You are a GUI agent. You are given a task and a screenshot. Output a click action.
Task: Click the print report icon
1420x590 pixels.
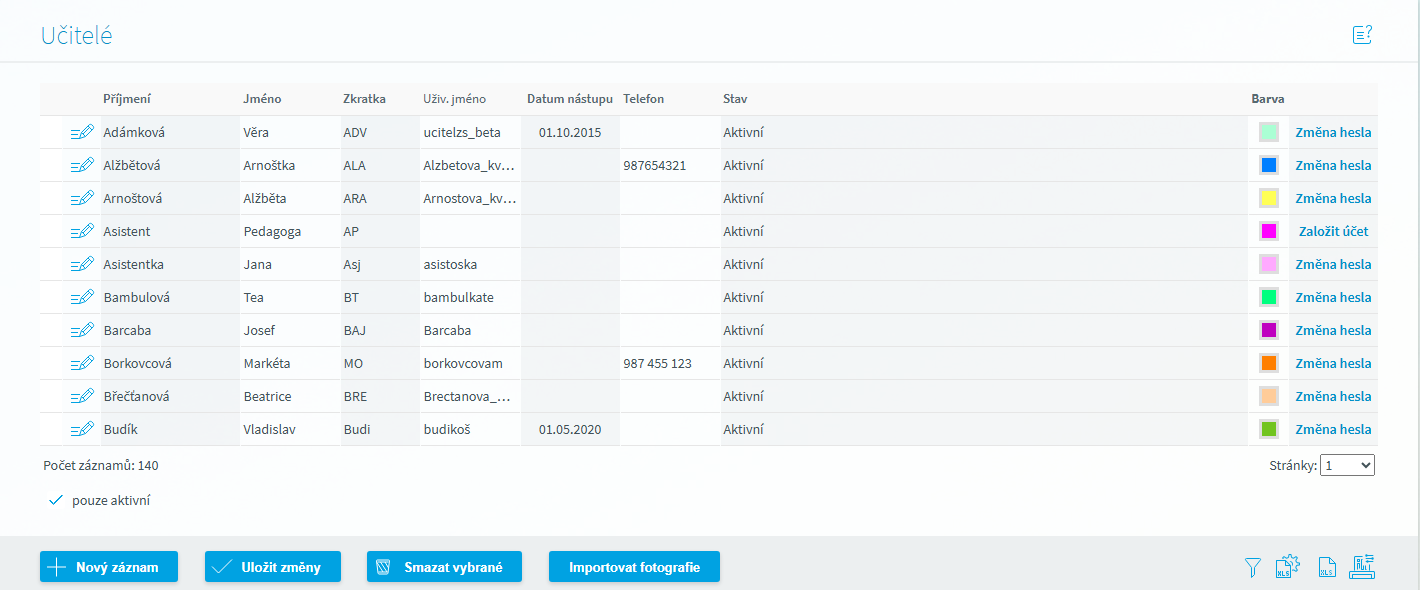click(x=1363, y=566)
